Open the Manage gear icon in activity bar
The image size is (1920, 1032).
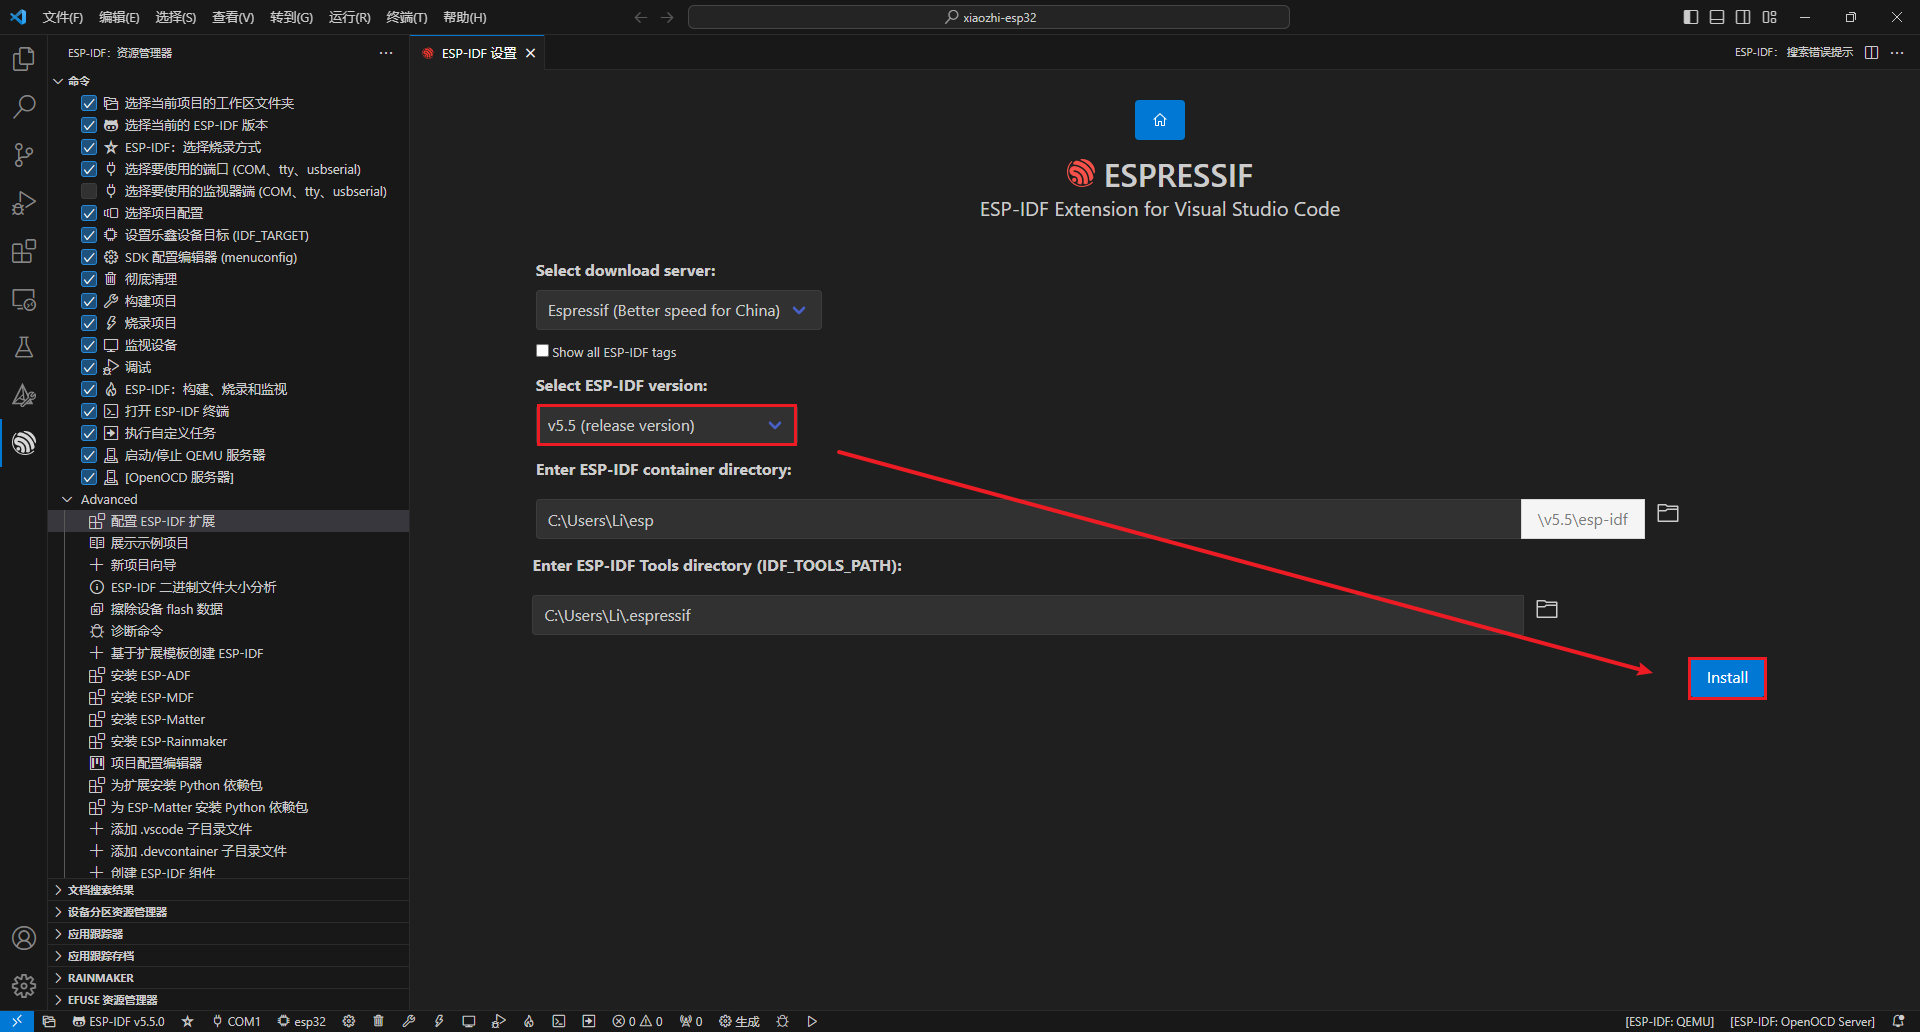pyautogui.click(x=24, y=986)
